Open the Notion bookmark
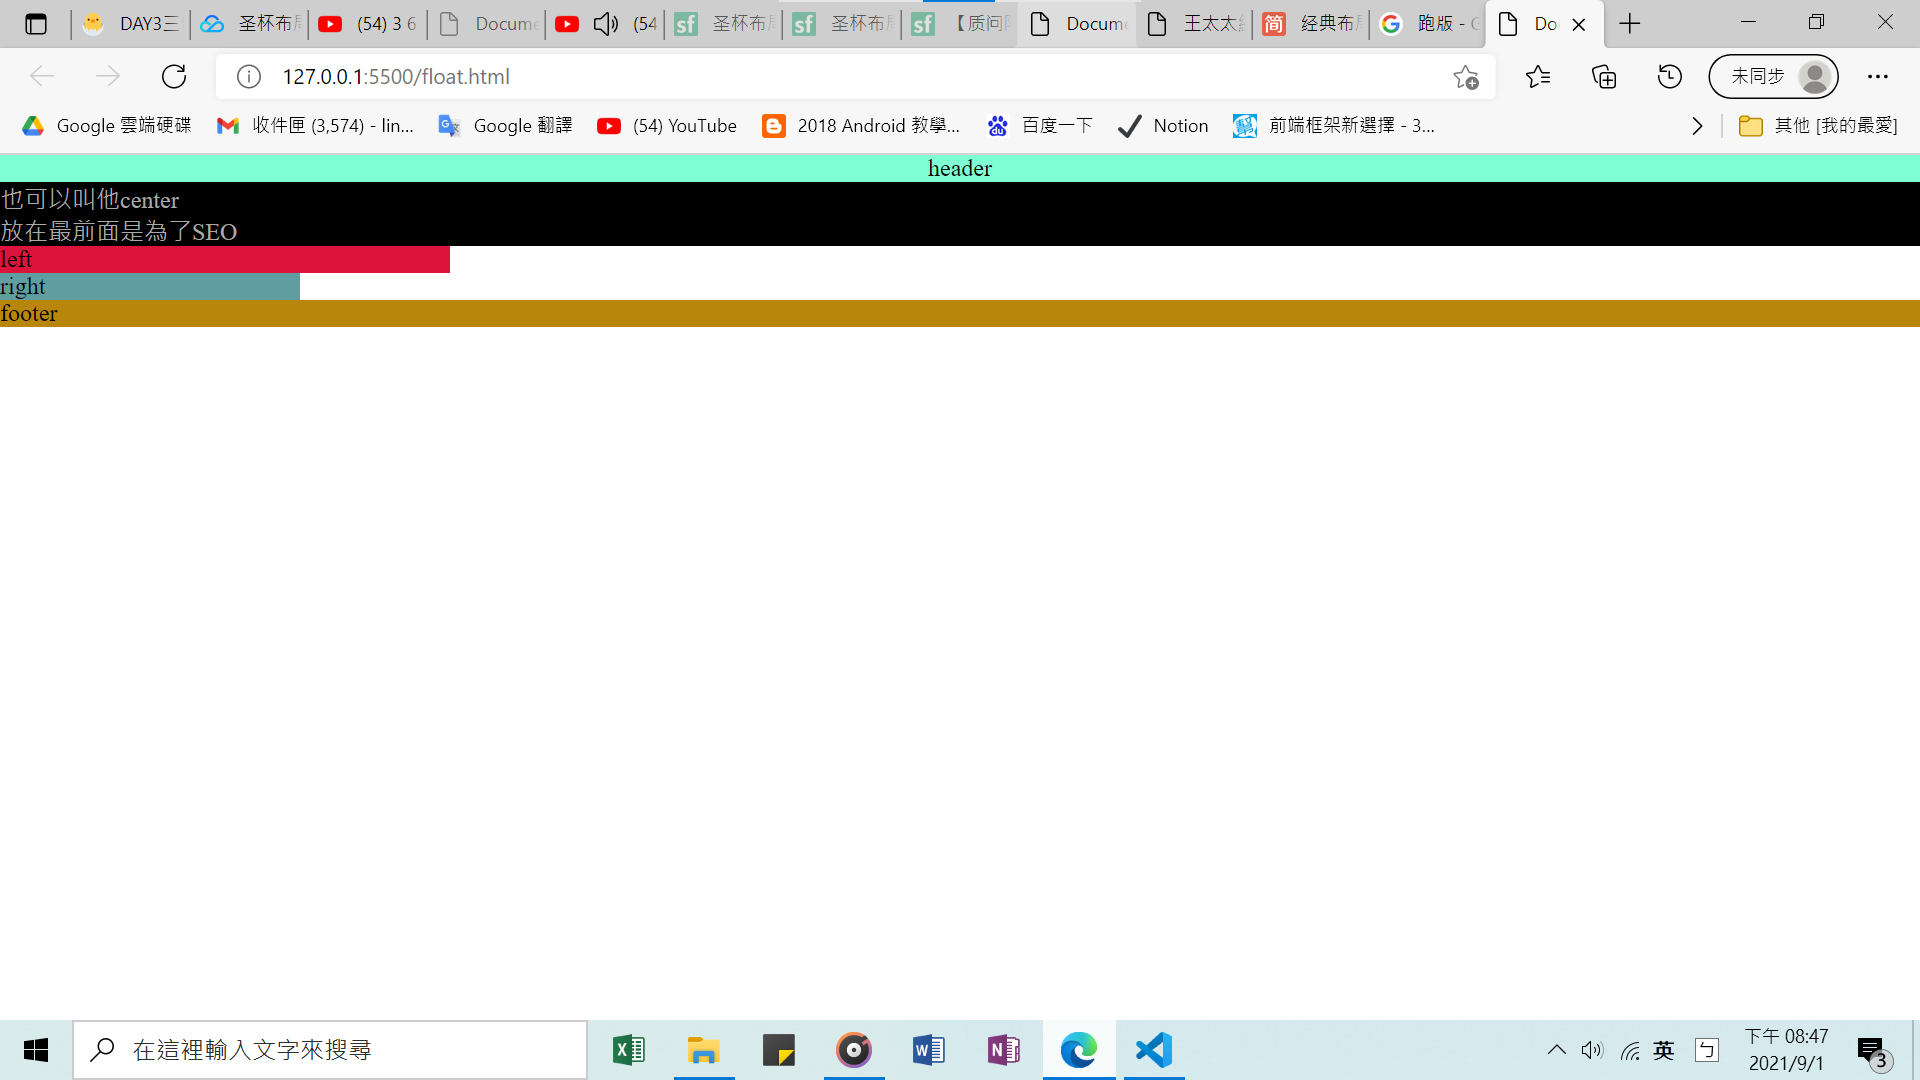The height and width of the screenshot is (1080, 1920). coord(1163,126)
